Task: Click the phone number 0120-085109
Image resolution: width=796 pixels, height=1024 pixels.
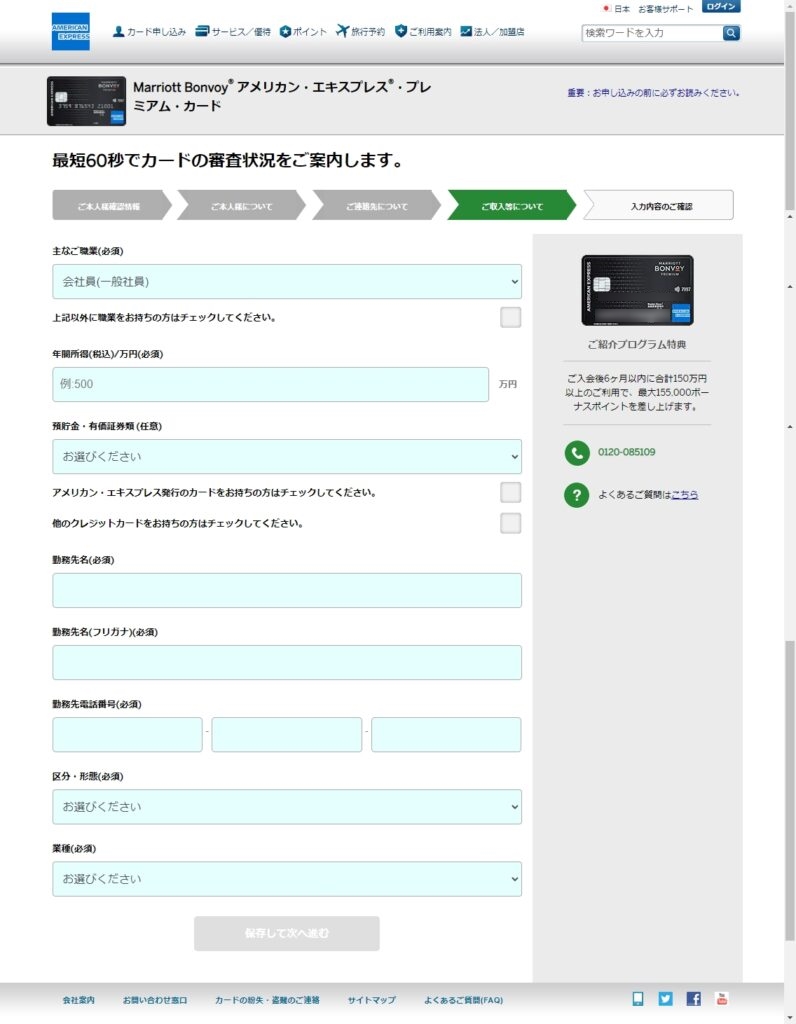Action: coord(626,452)
